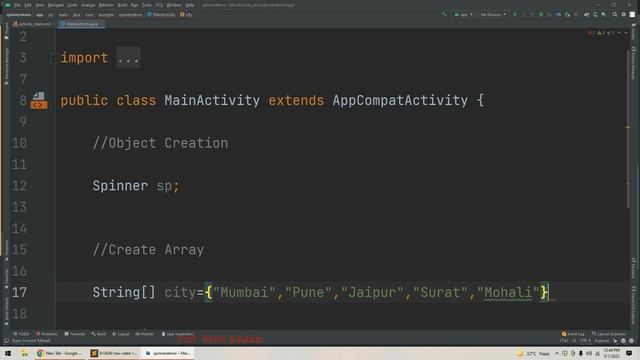Open the Event Log button

pyautogui.click(x=573, y=334)
